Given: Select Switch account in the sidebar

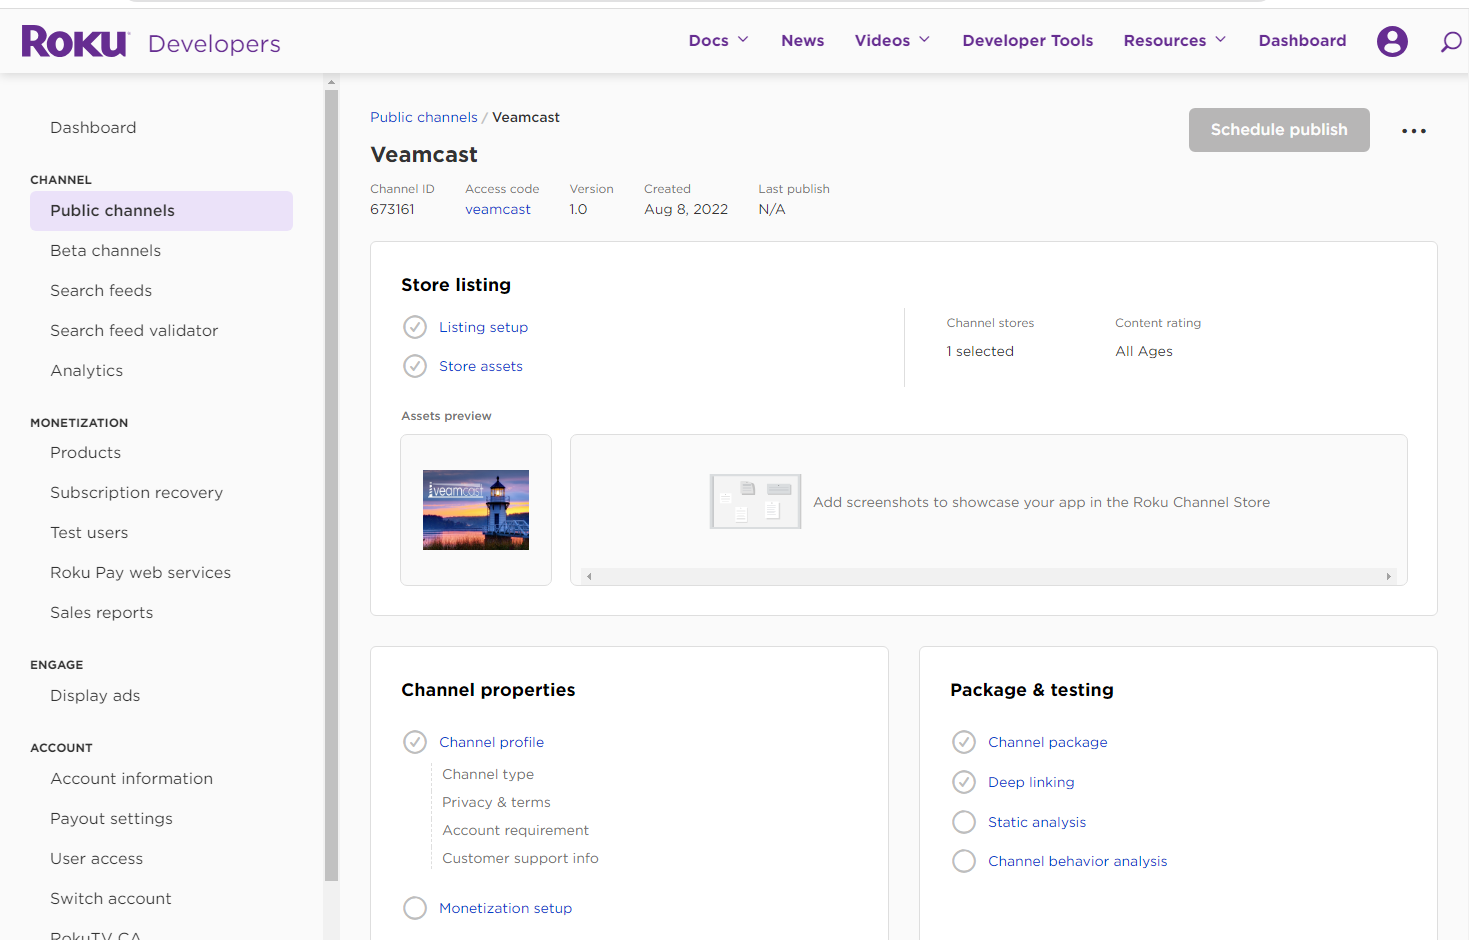Looking at the screenshot, I should click(x=111, y=899).
